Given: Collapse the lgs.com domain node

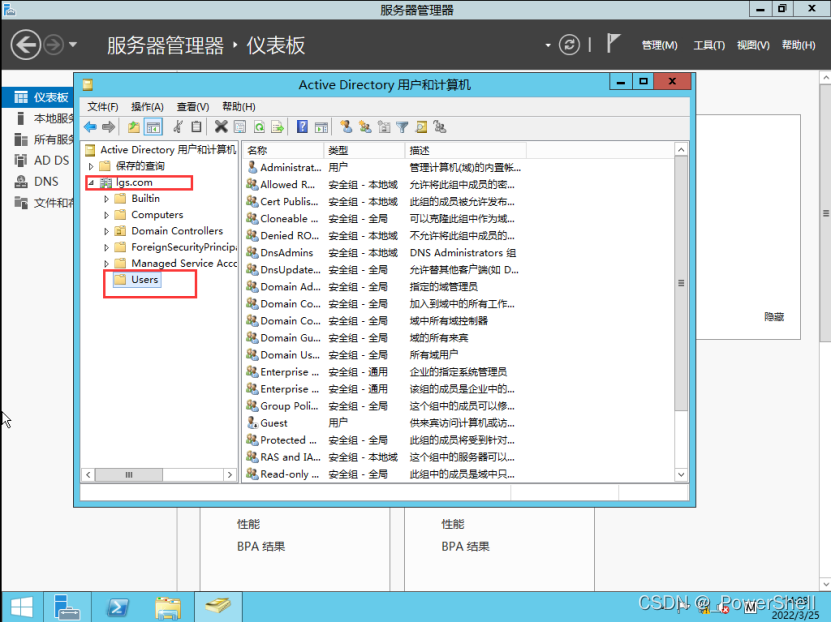Looking at the screenshot, I should (x=91, y=183).
